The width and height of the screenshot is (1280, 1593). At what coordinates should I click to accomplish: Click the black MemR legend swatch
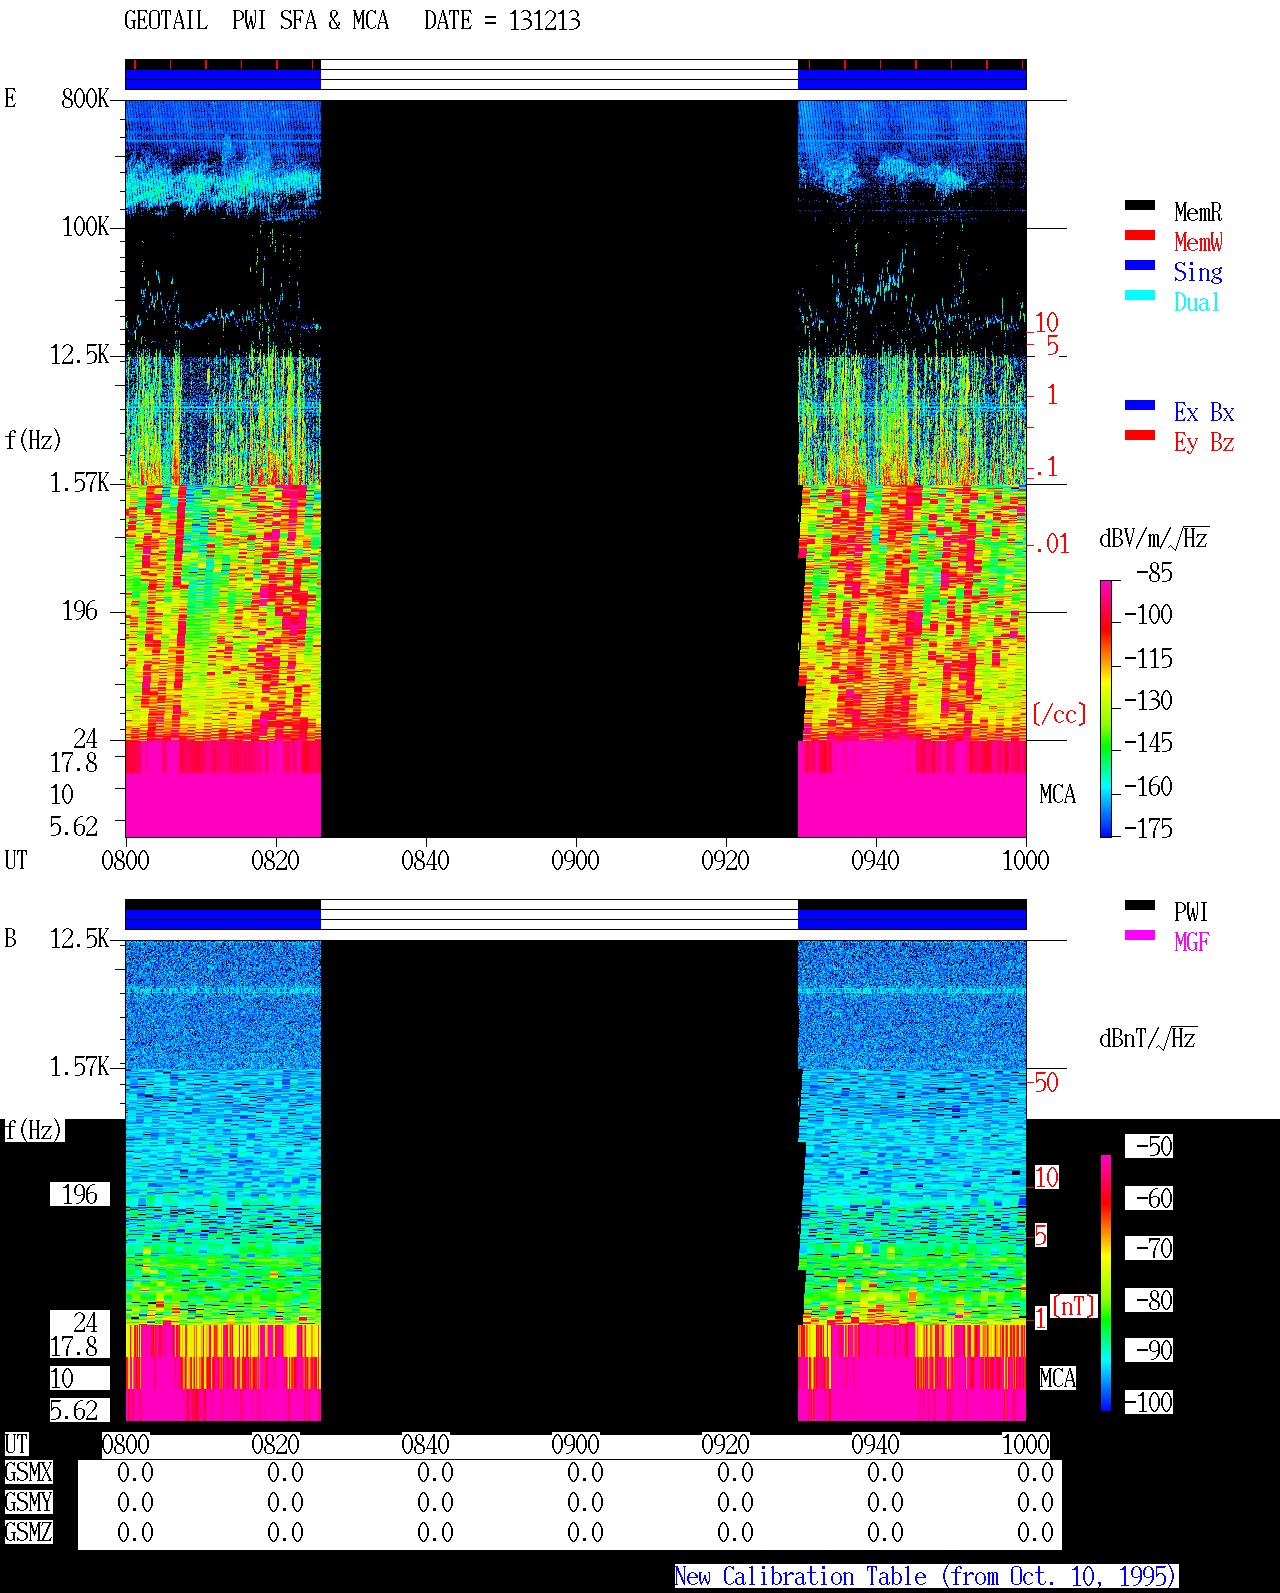1140,206
